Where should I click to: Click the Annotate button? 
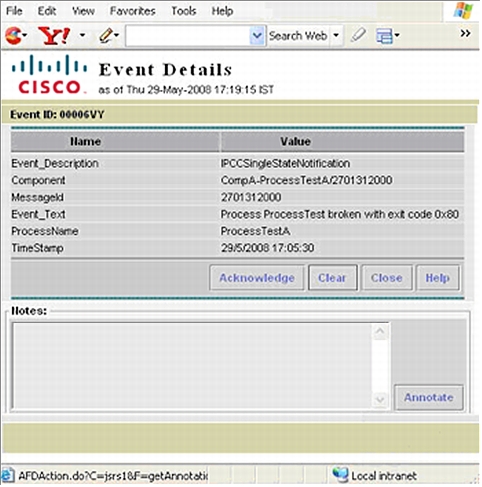coord(429,397)
